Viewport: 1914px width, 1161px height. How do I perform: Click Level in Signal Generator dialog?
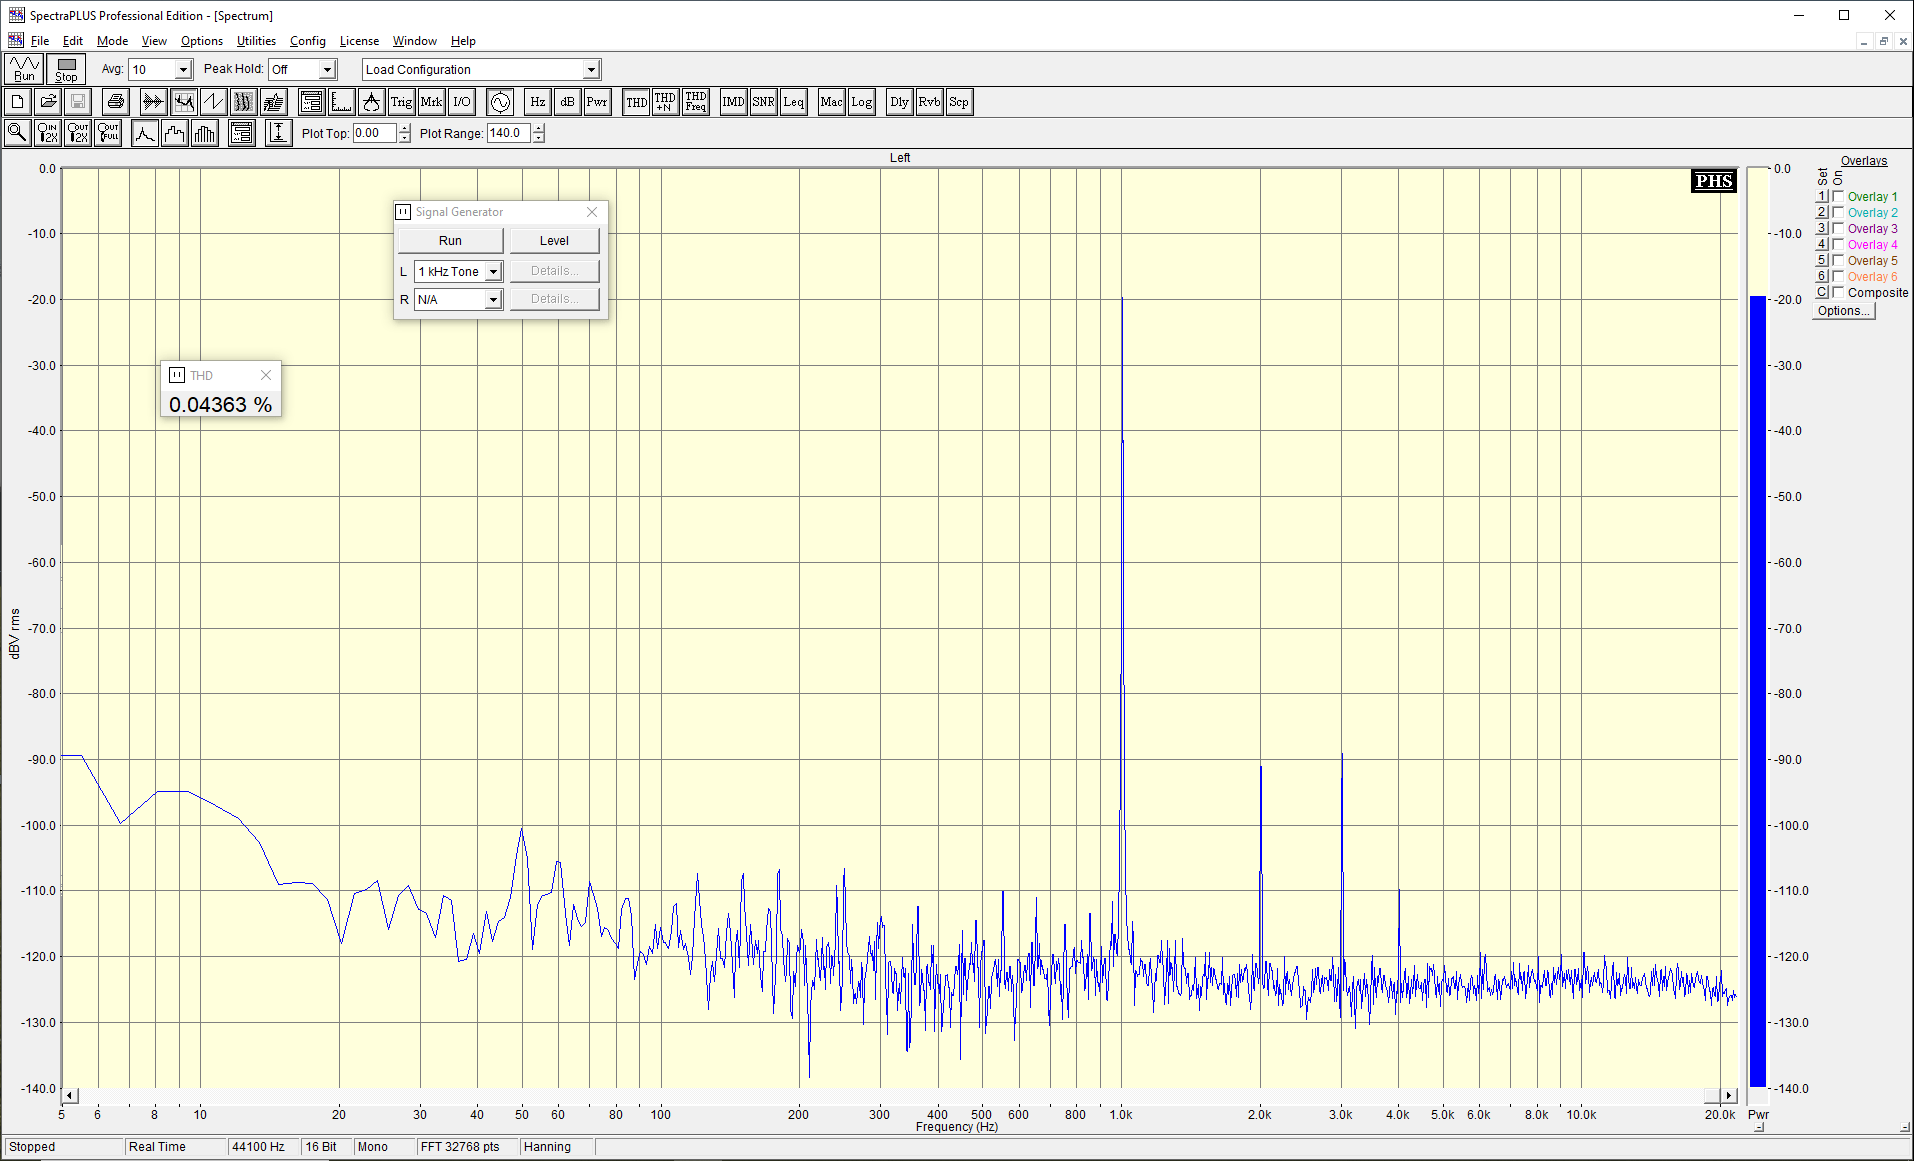point(554,241)
